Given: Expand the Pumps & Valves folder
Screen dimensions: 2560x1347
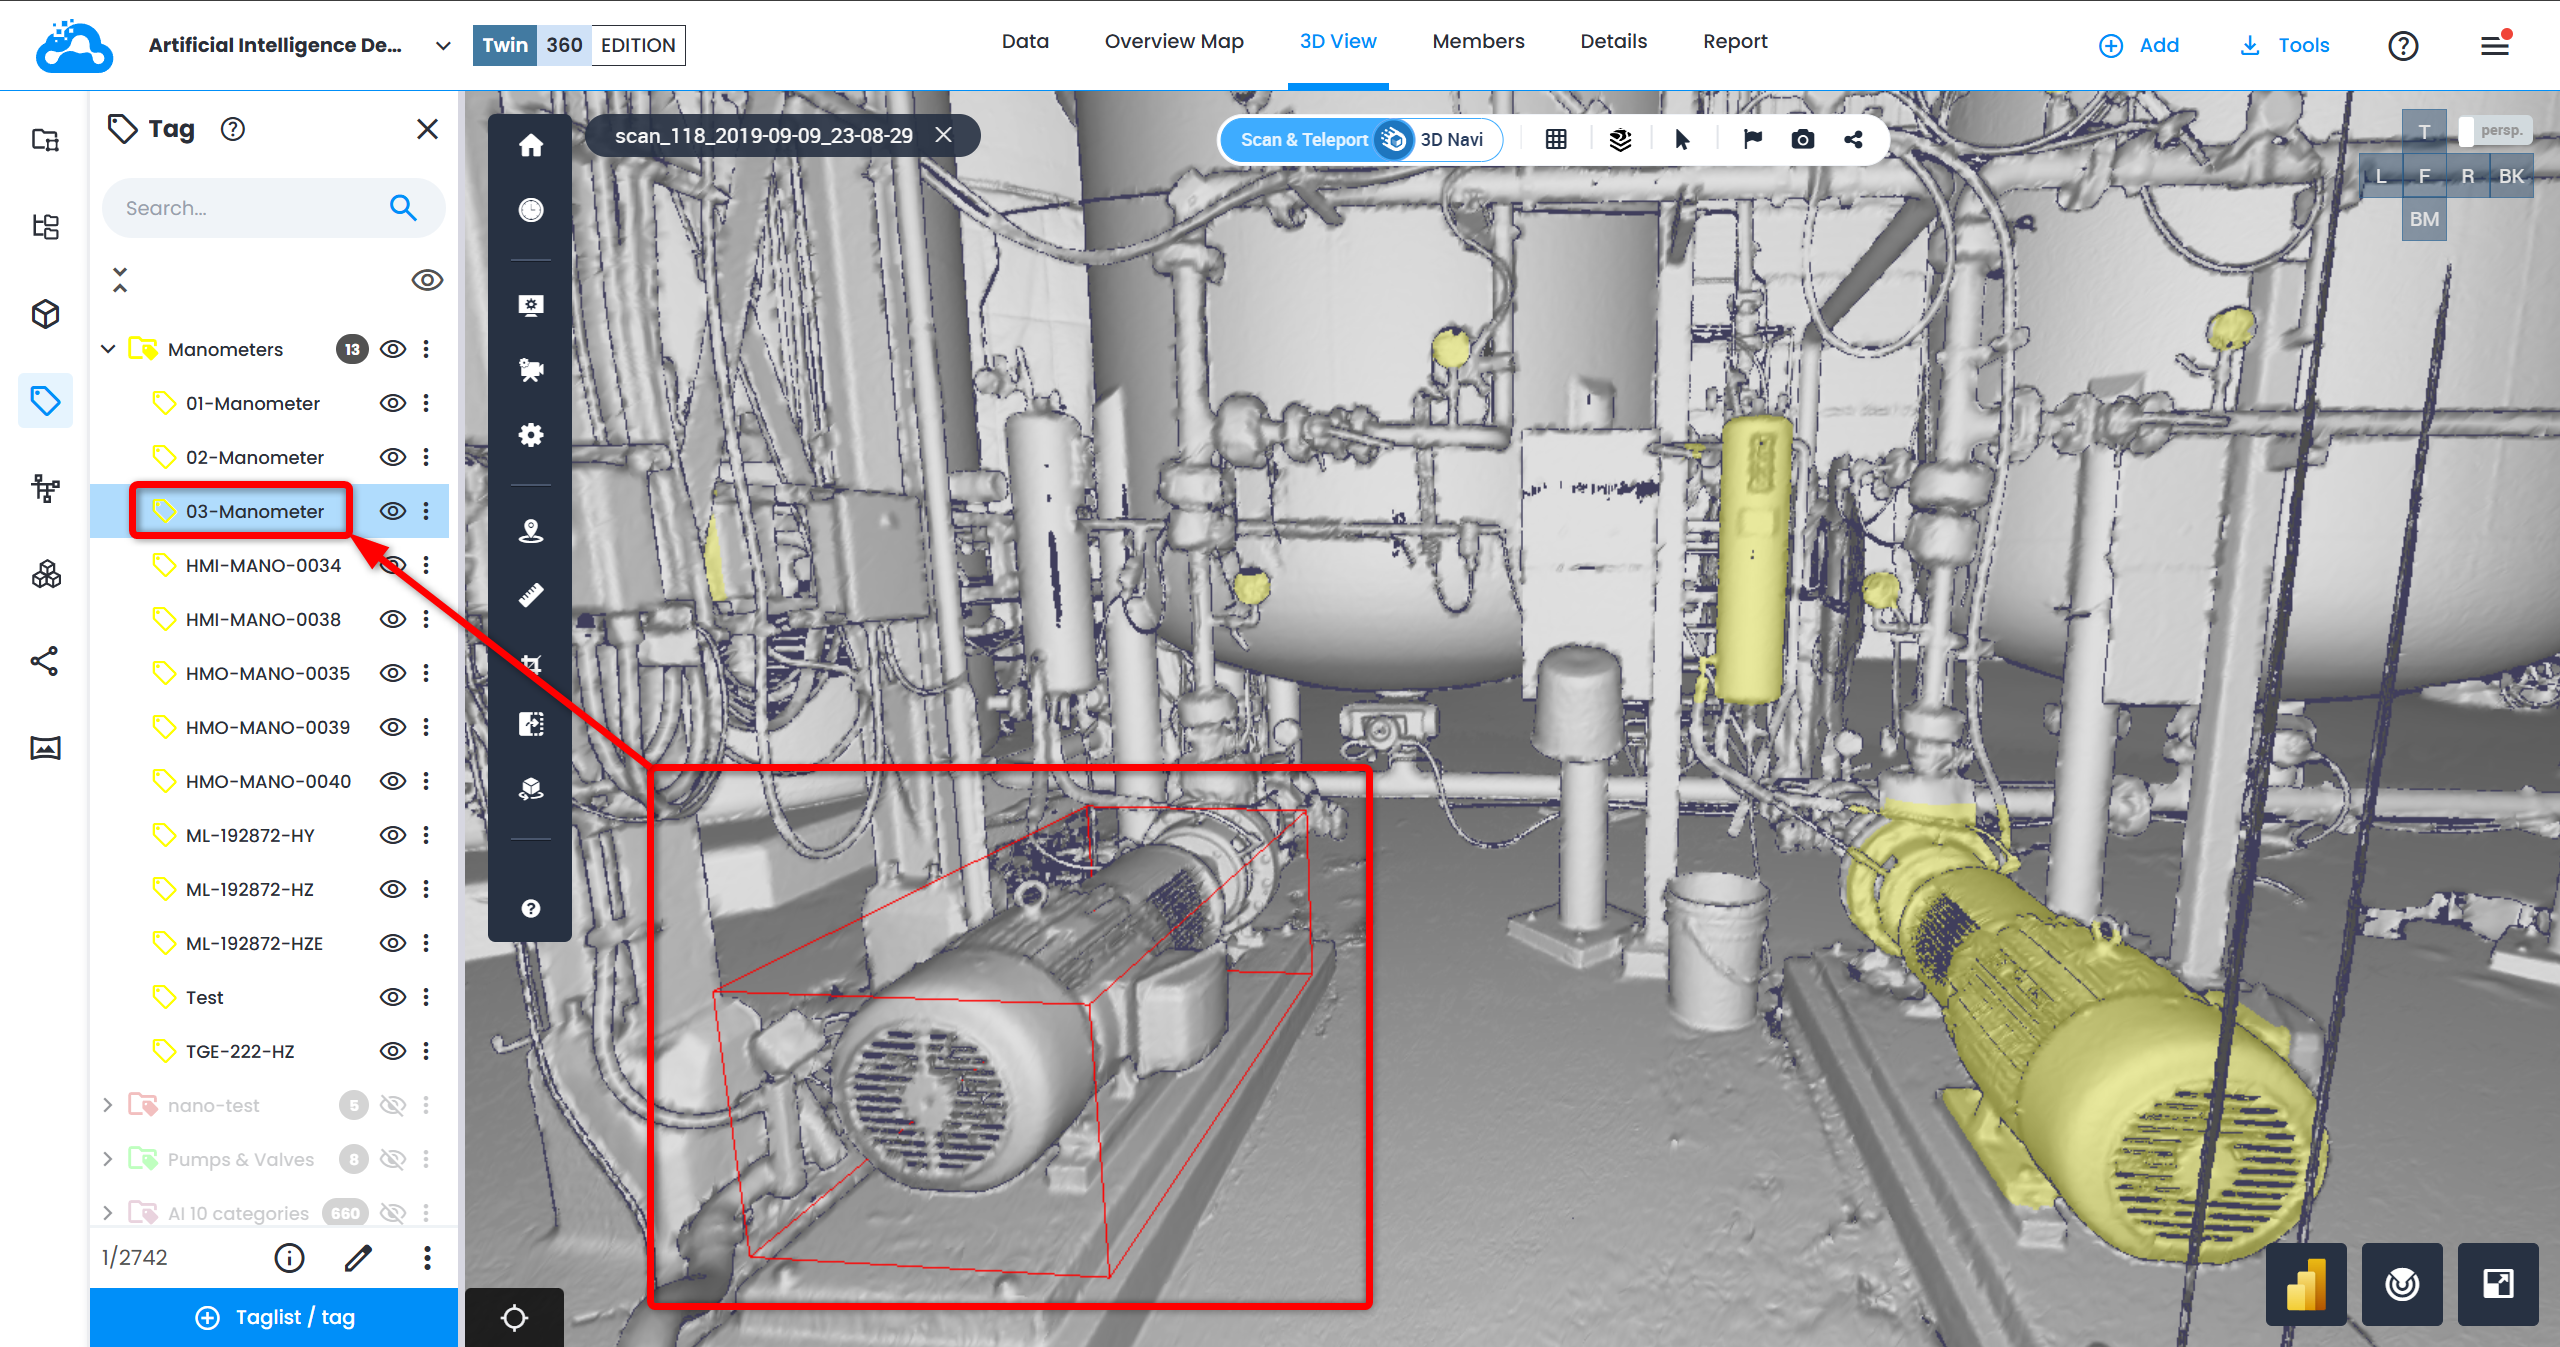Looking at the screenshot, I should point(108,1159).
